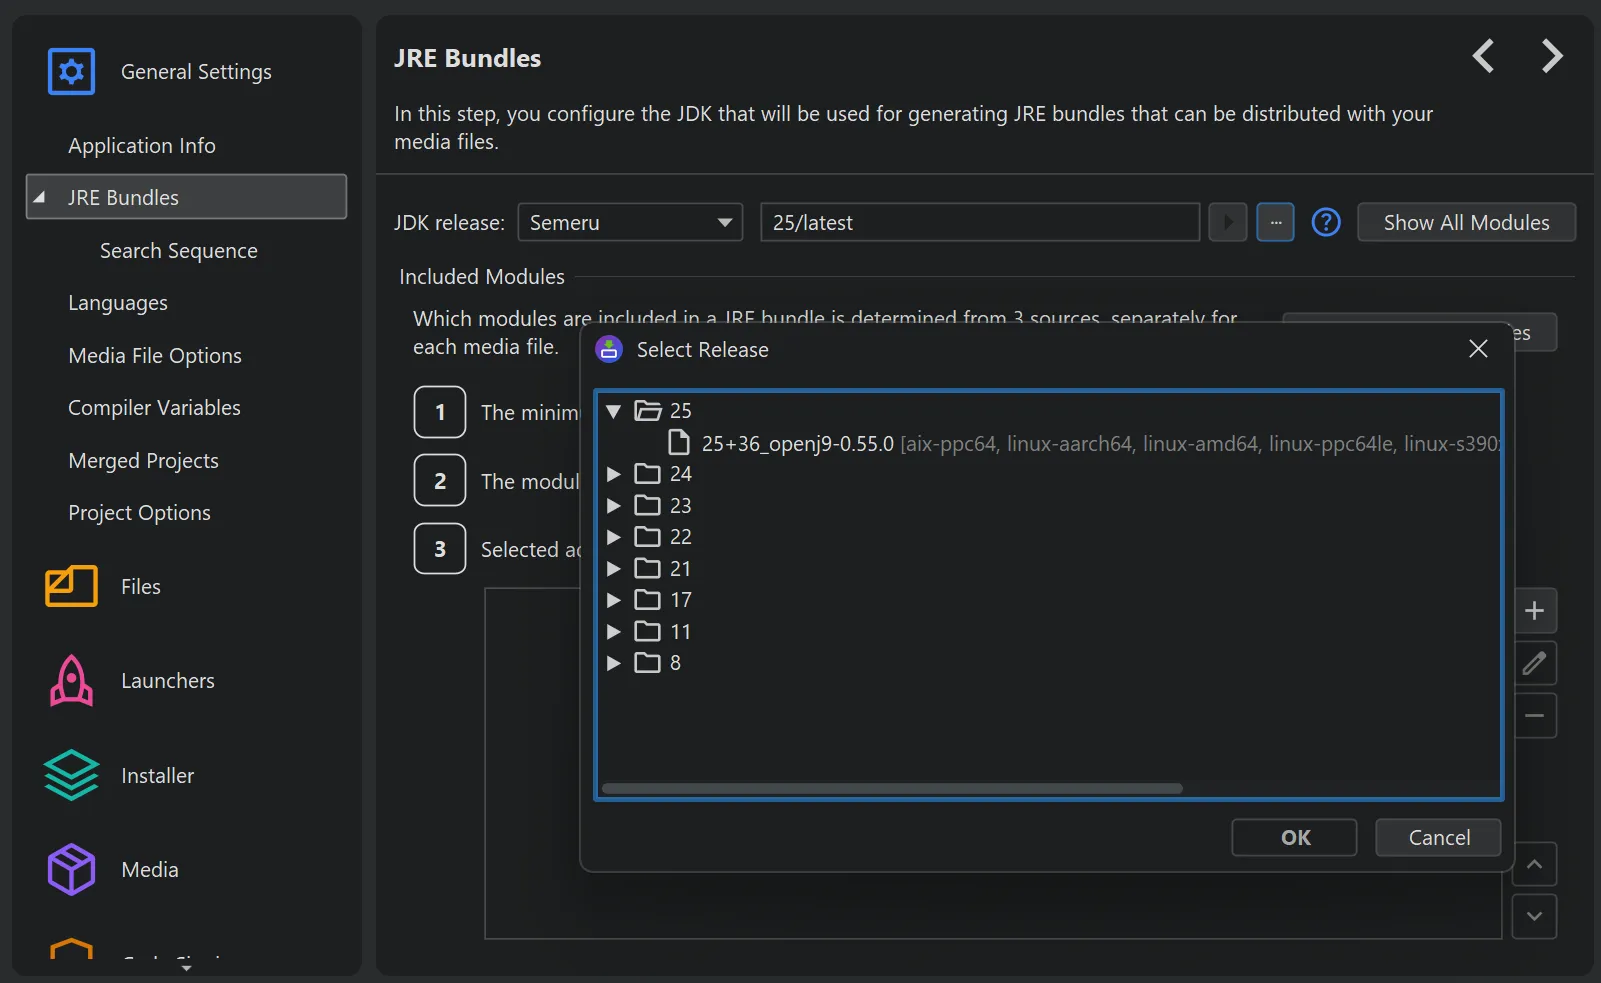Switch to the Search Sequence section

click(179, 250)
